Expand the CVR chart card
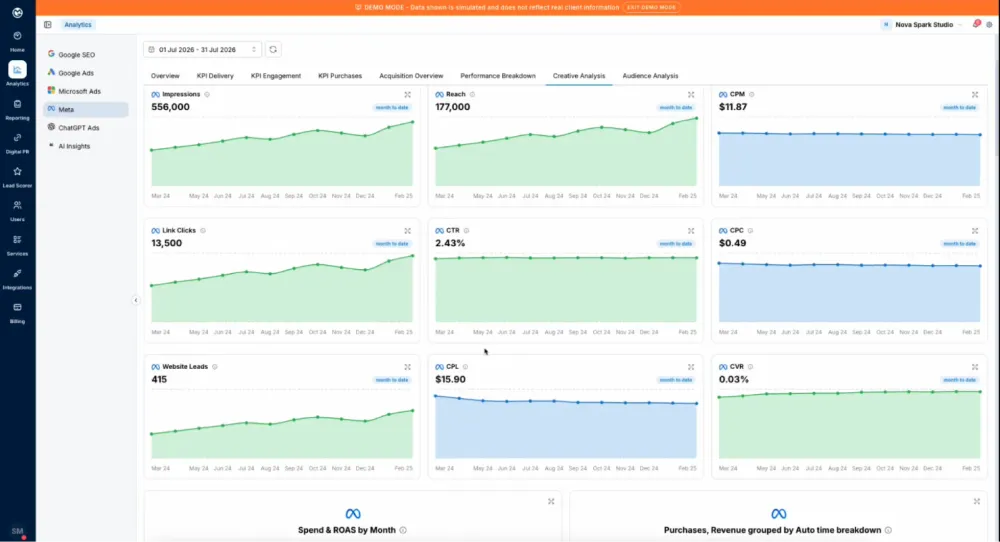Viewport: 1000px width, 542px height. tap(974, 367)
